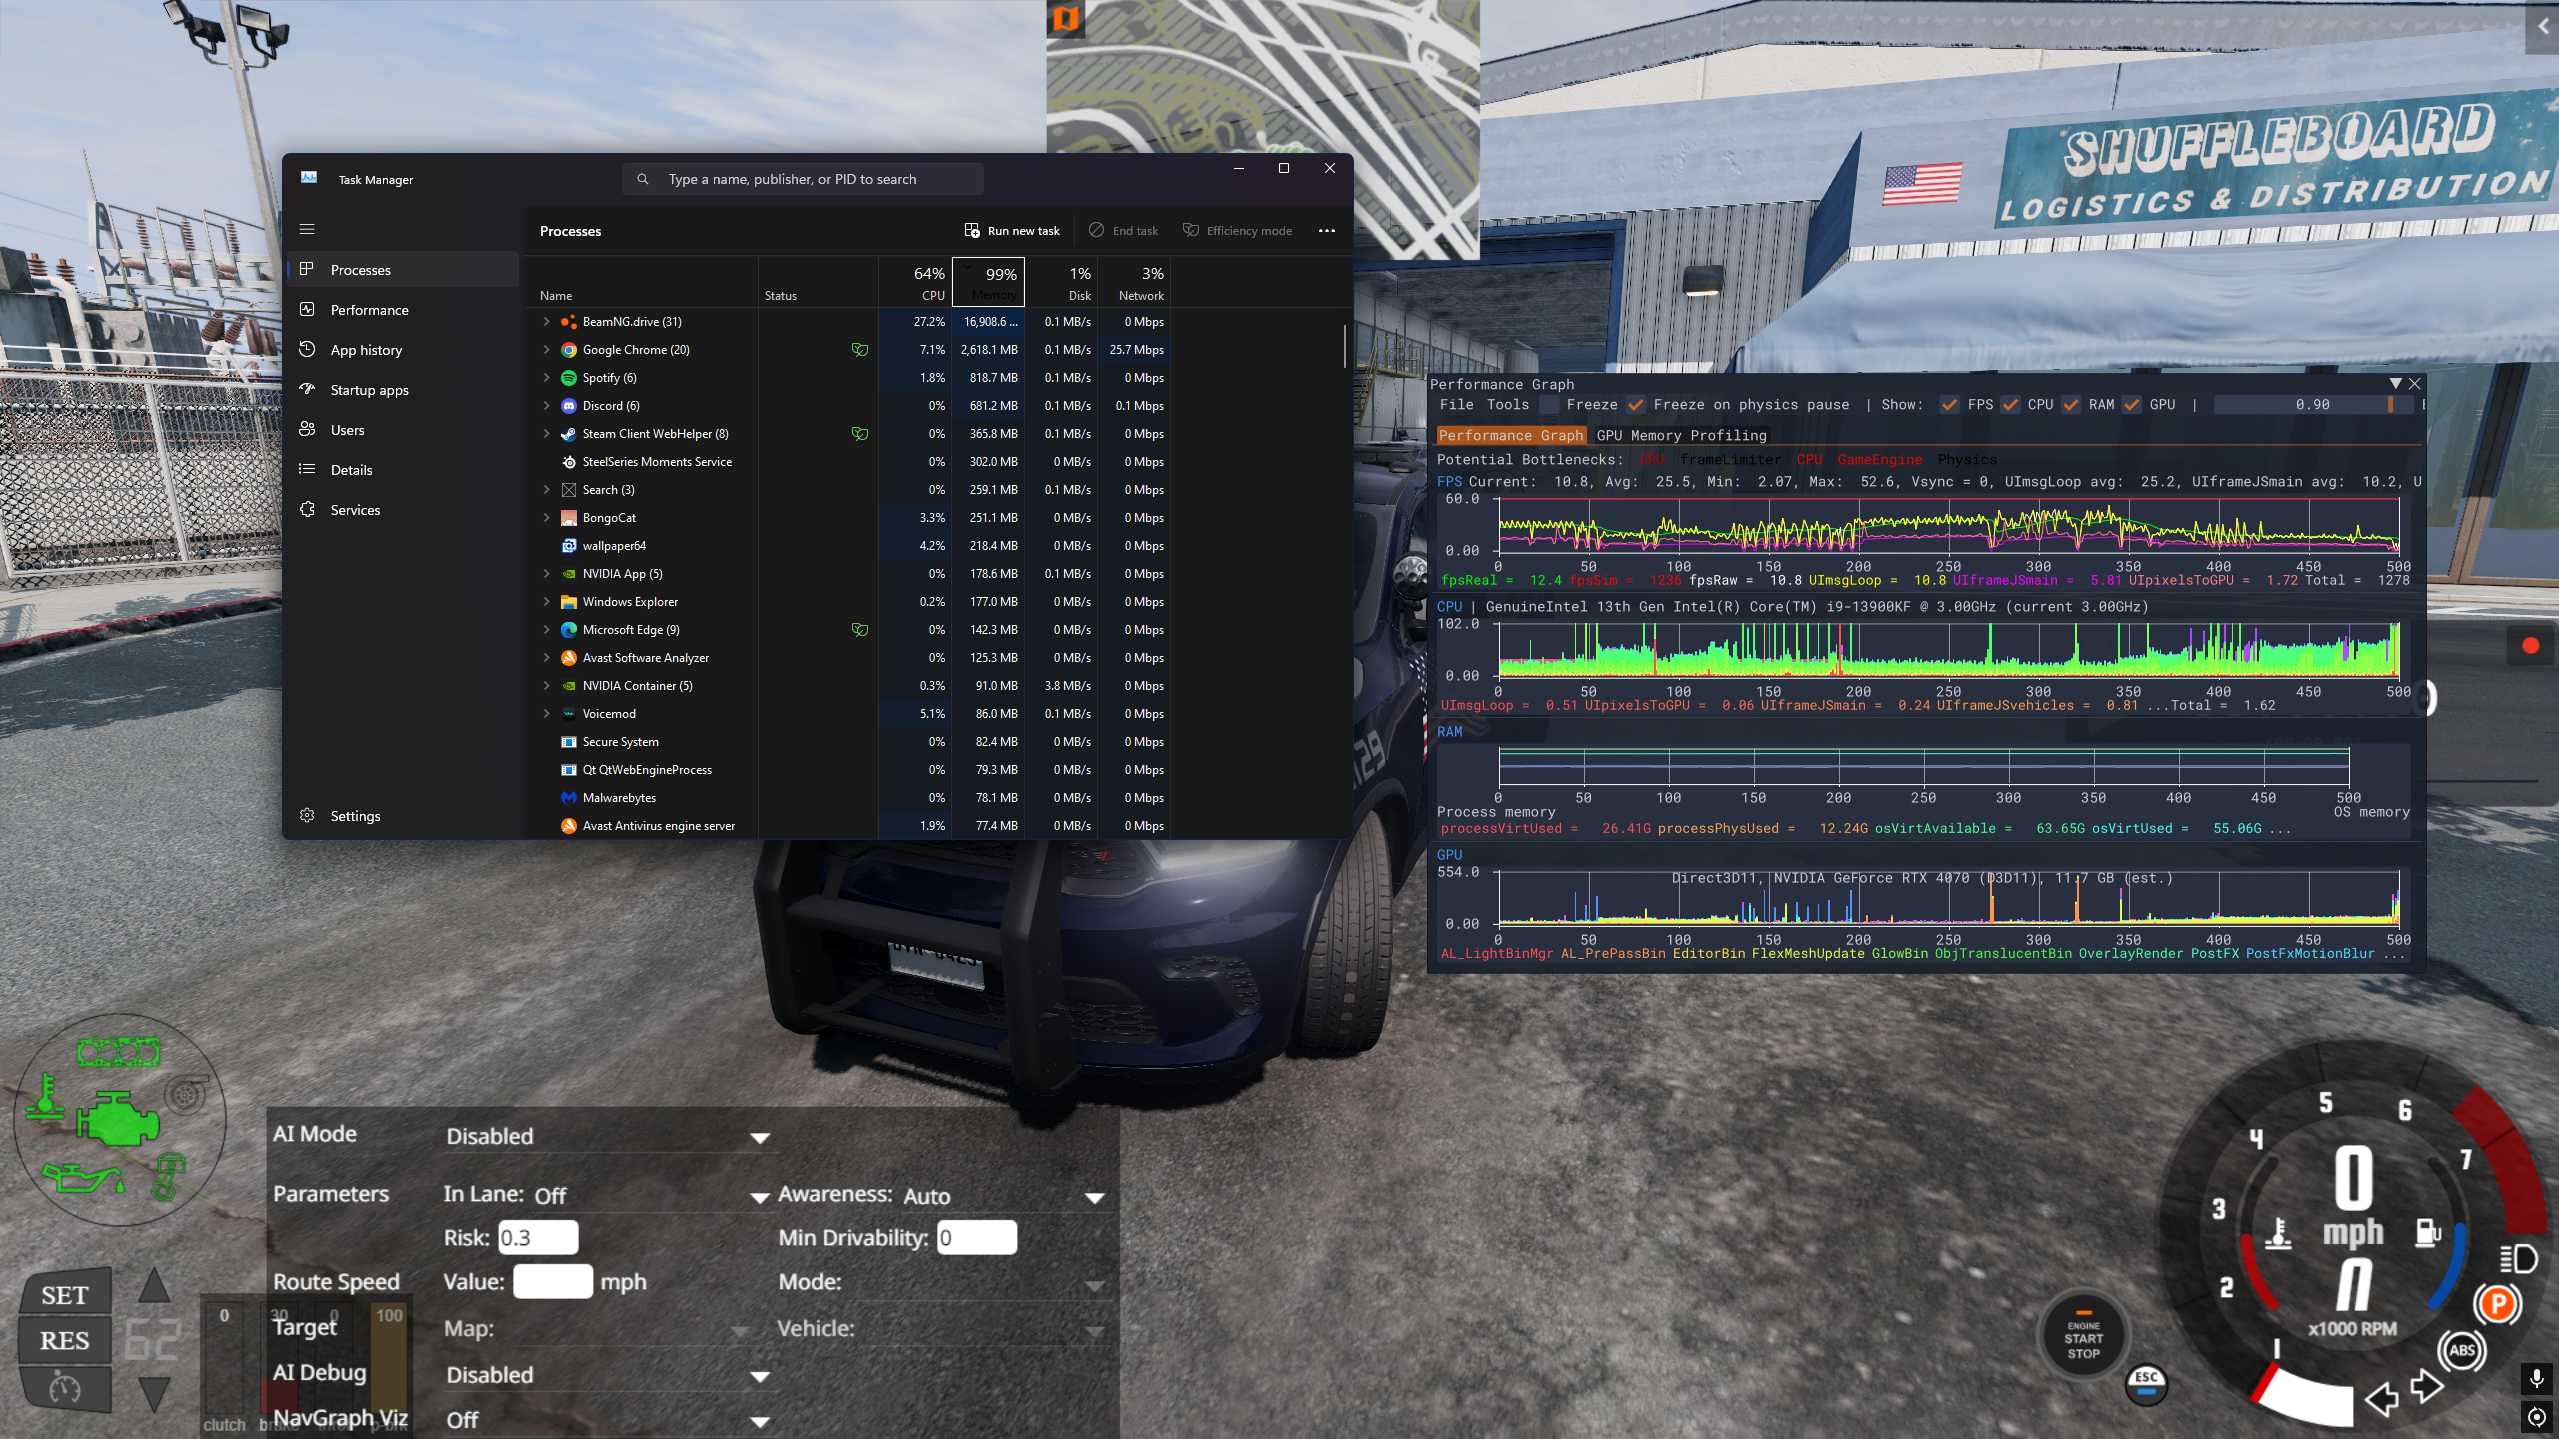Viewport: 2559px width, 1439px height.
Task: Expand Spotify process group
Action: click(x=546, y=378)
